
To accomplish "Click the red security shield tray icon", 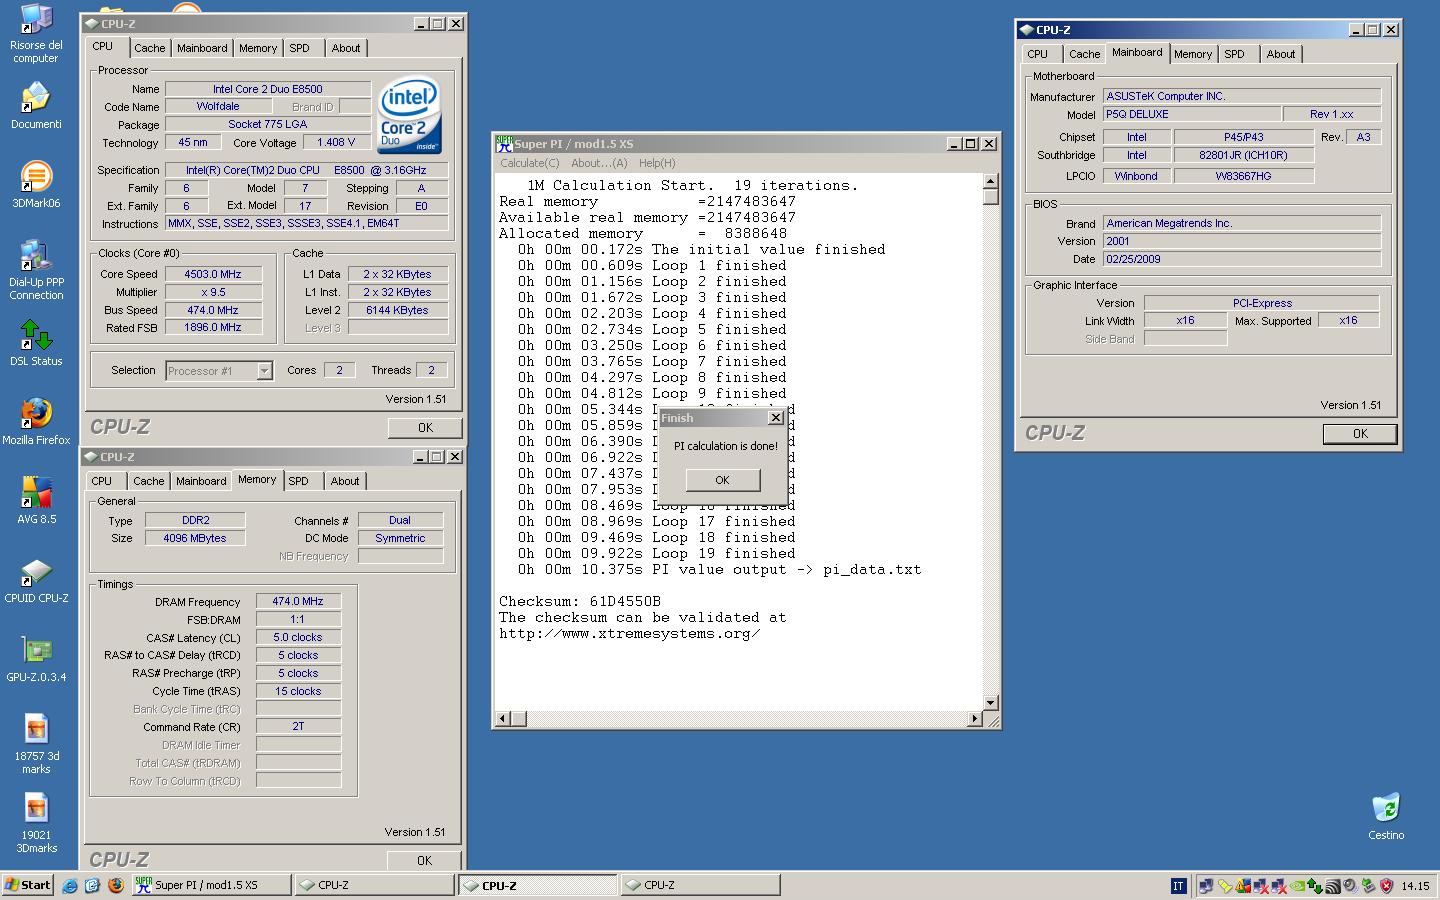I will click(x=1387, y=885).
